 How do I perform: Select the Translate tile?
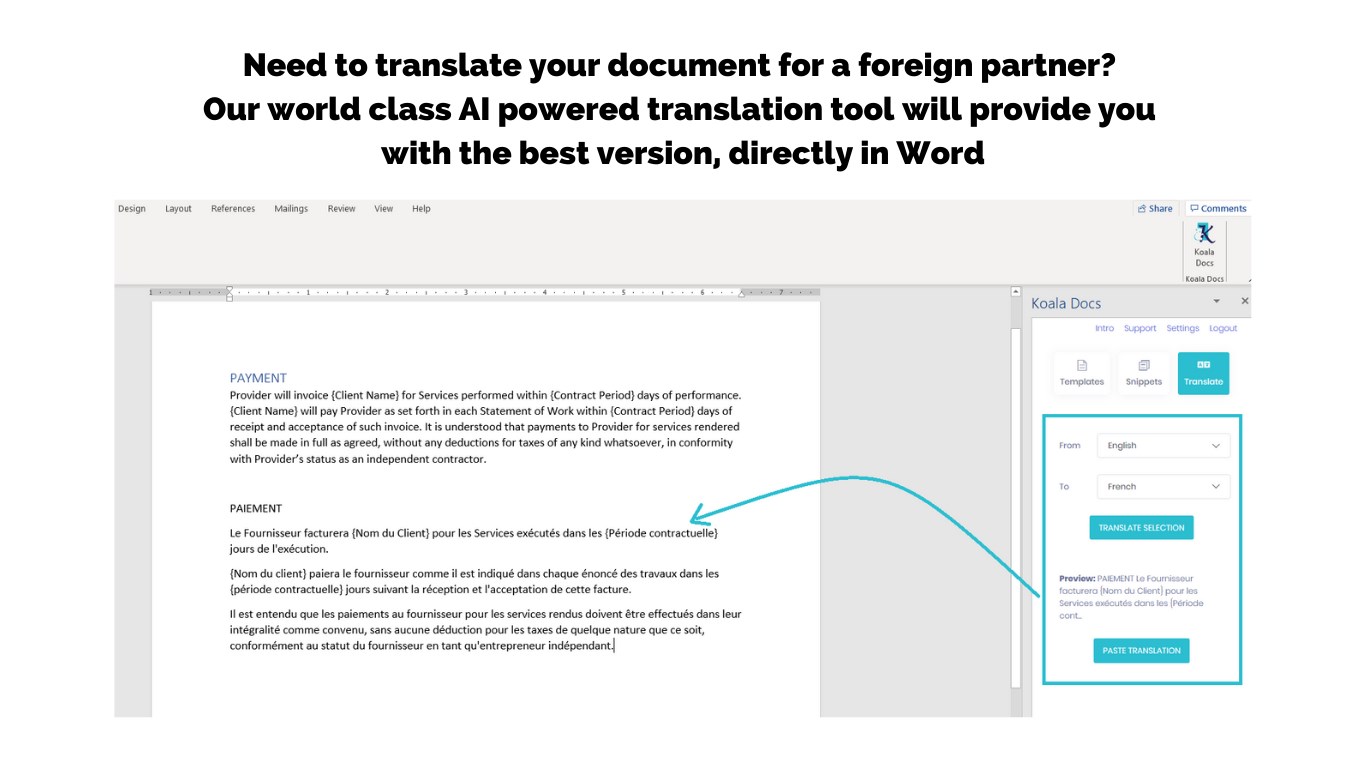click(x=1204, y=373)
